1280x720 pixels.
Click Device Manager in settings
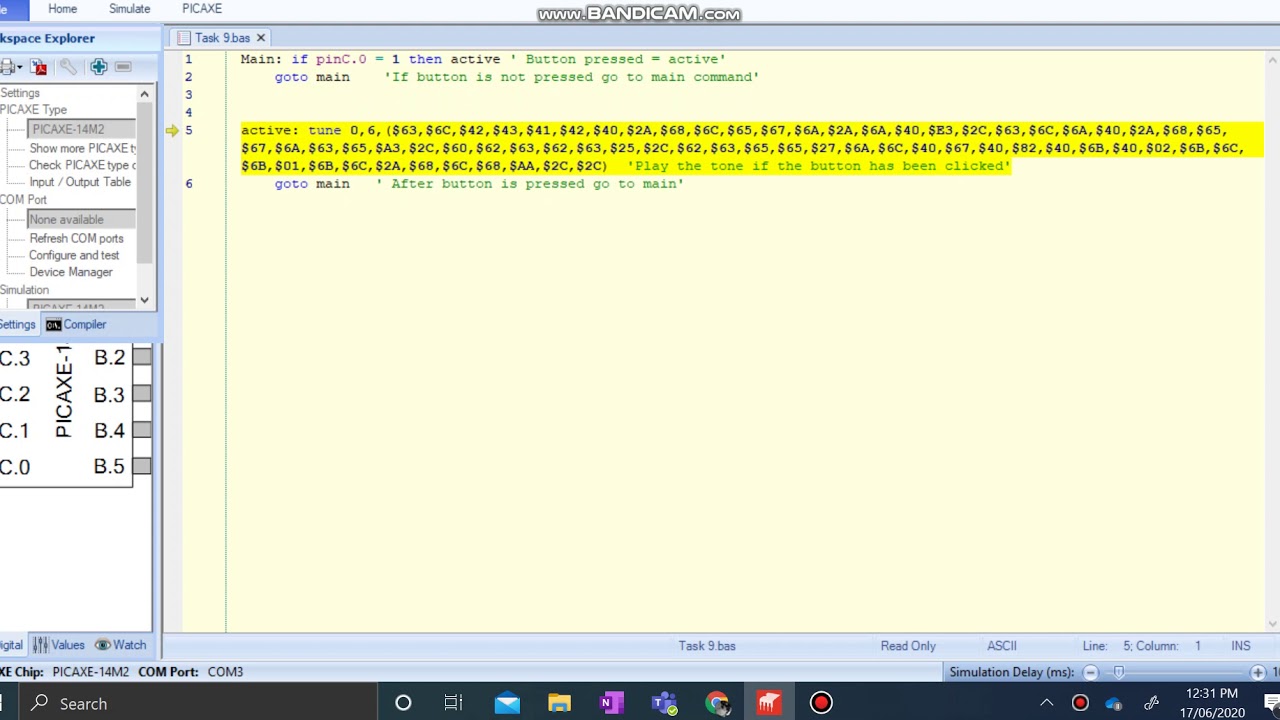tap(70, 272)
